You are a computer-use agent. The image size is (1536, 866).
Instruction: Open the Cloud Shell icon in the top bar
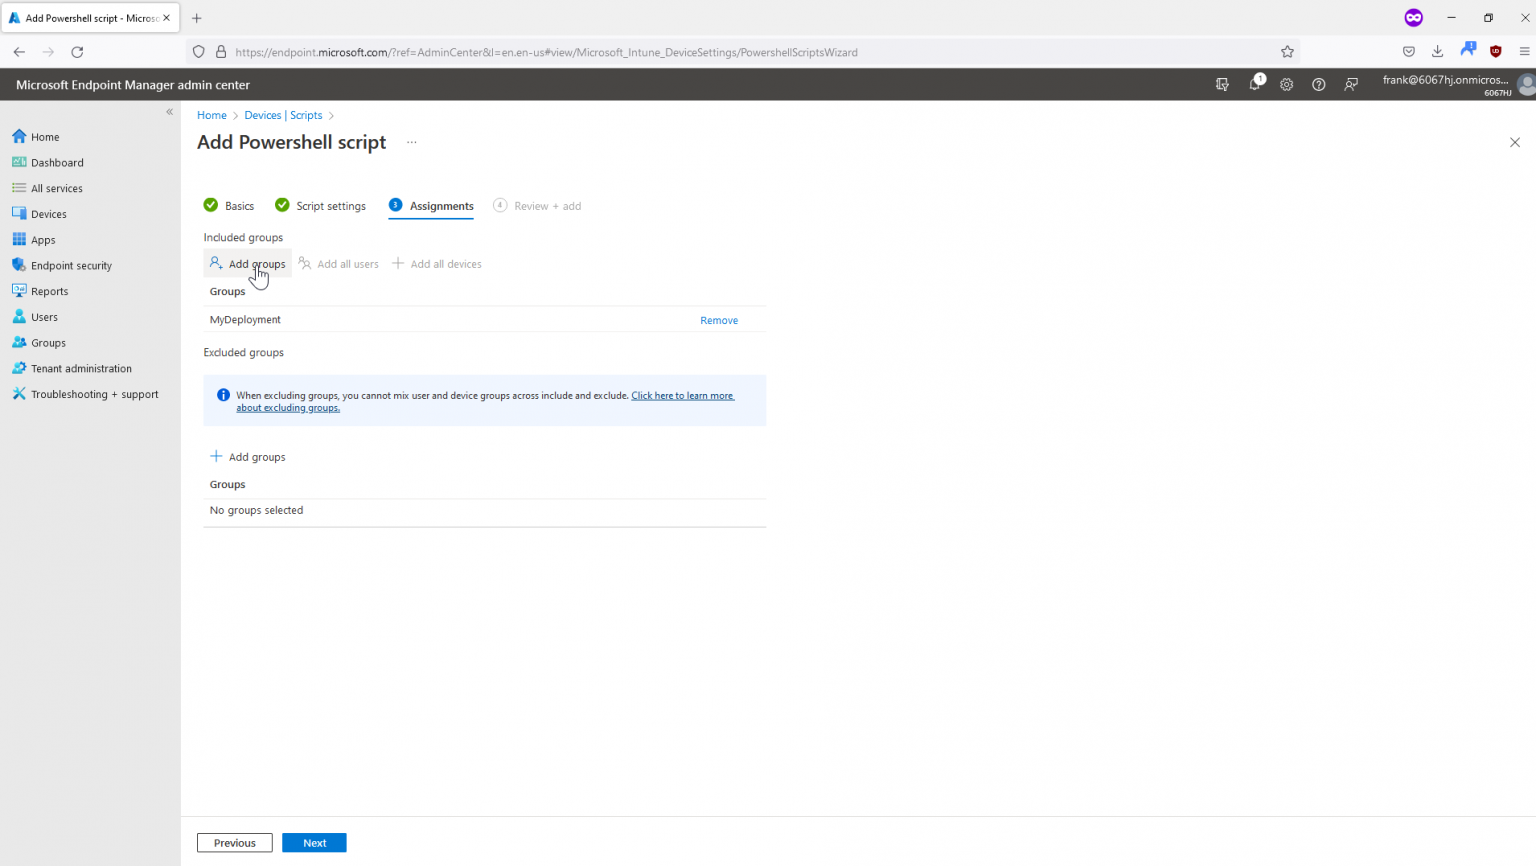pyautogui.click(x=1222, y=85)
